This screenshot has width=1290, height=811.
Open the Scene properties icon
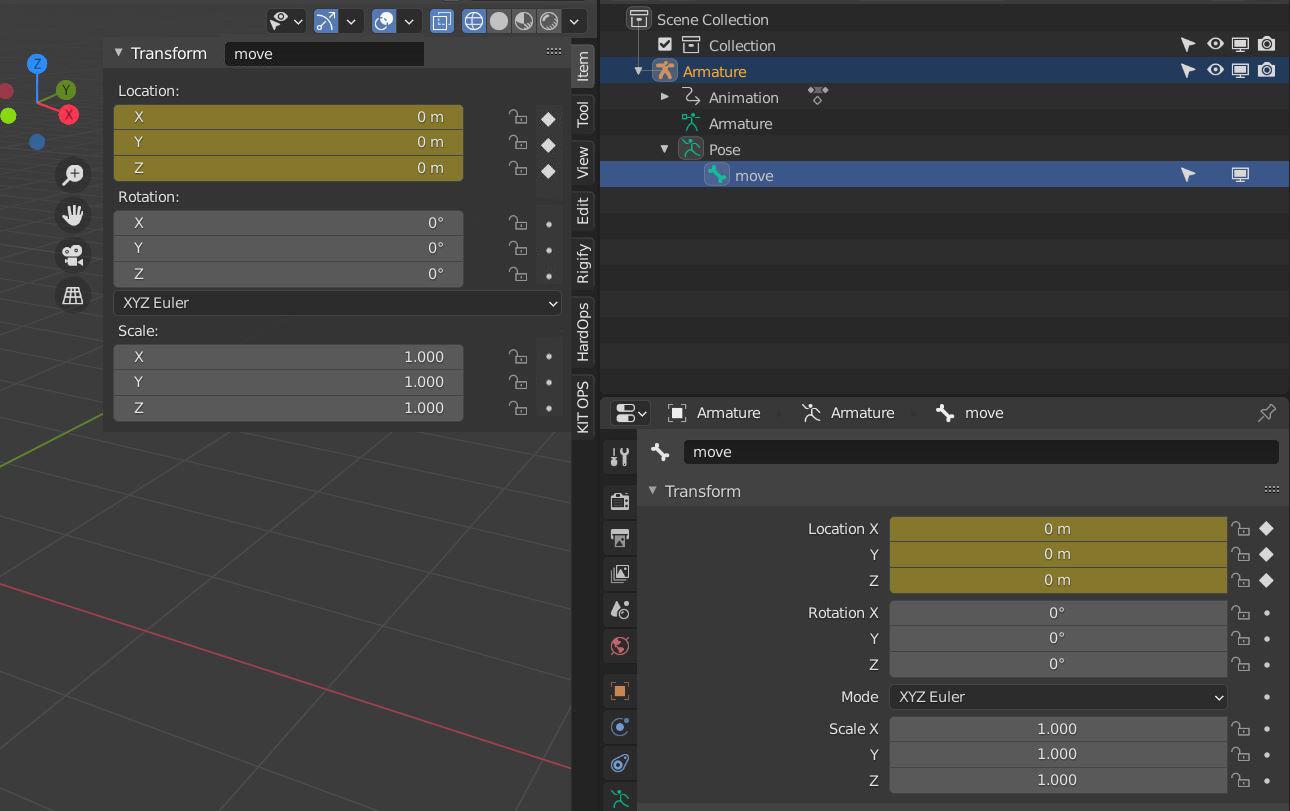tap(620, 609)
